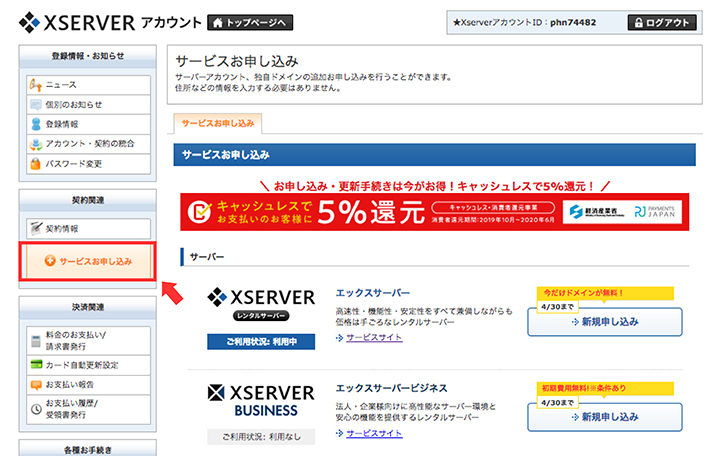
Task: Open 契約情報 in the sidebar
Action: [x=88, y=228]
